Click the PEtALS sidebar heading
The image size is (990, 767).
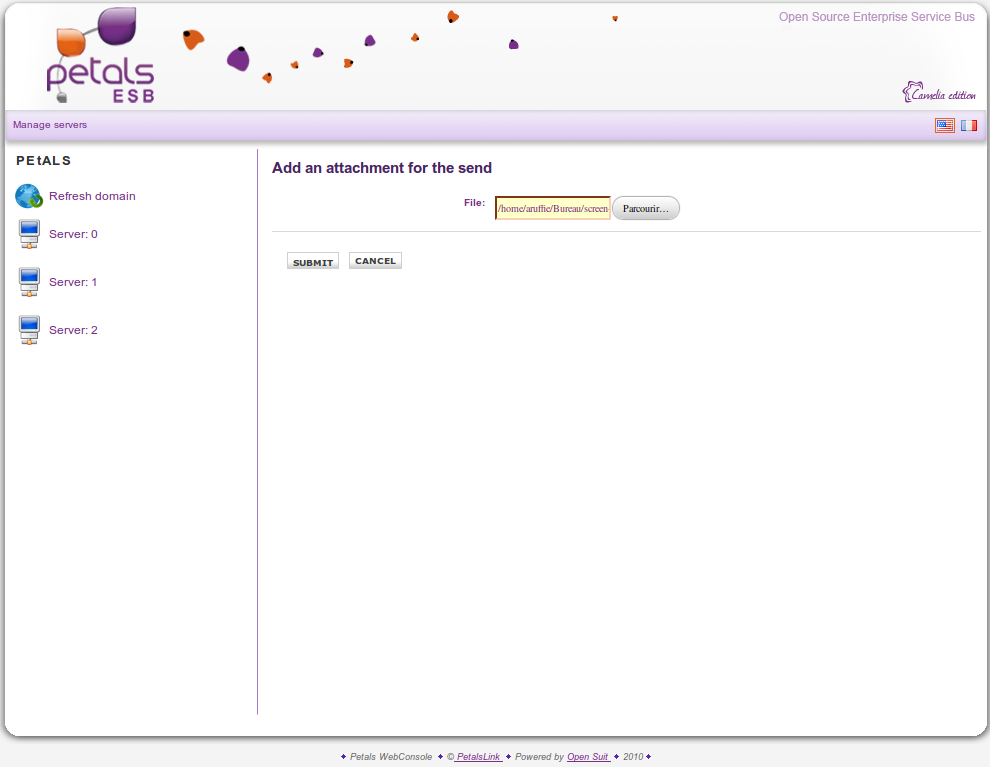44,160
